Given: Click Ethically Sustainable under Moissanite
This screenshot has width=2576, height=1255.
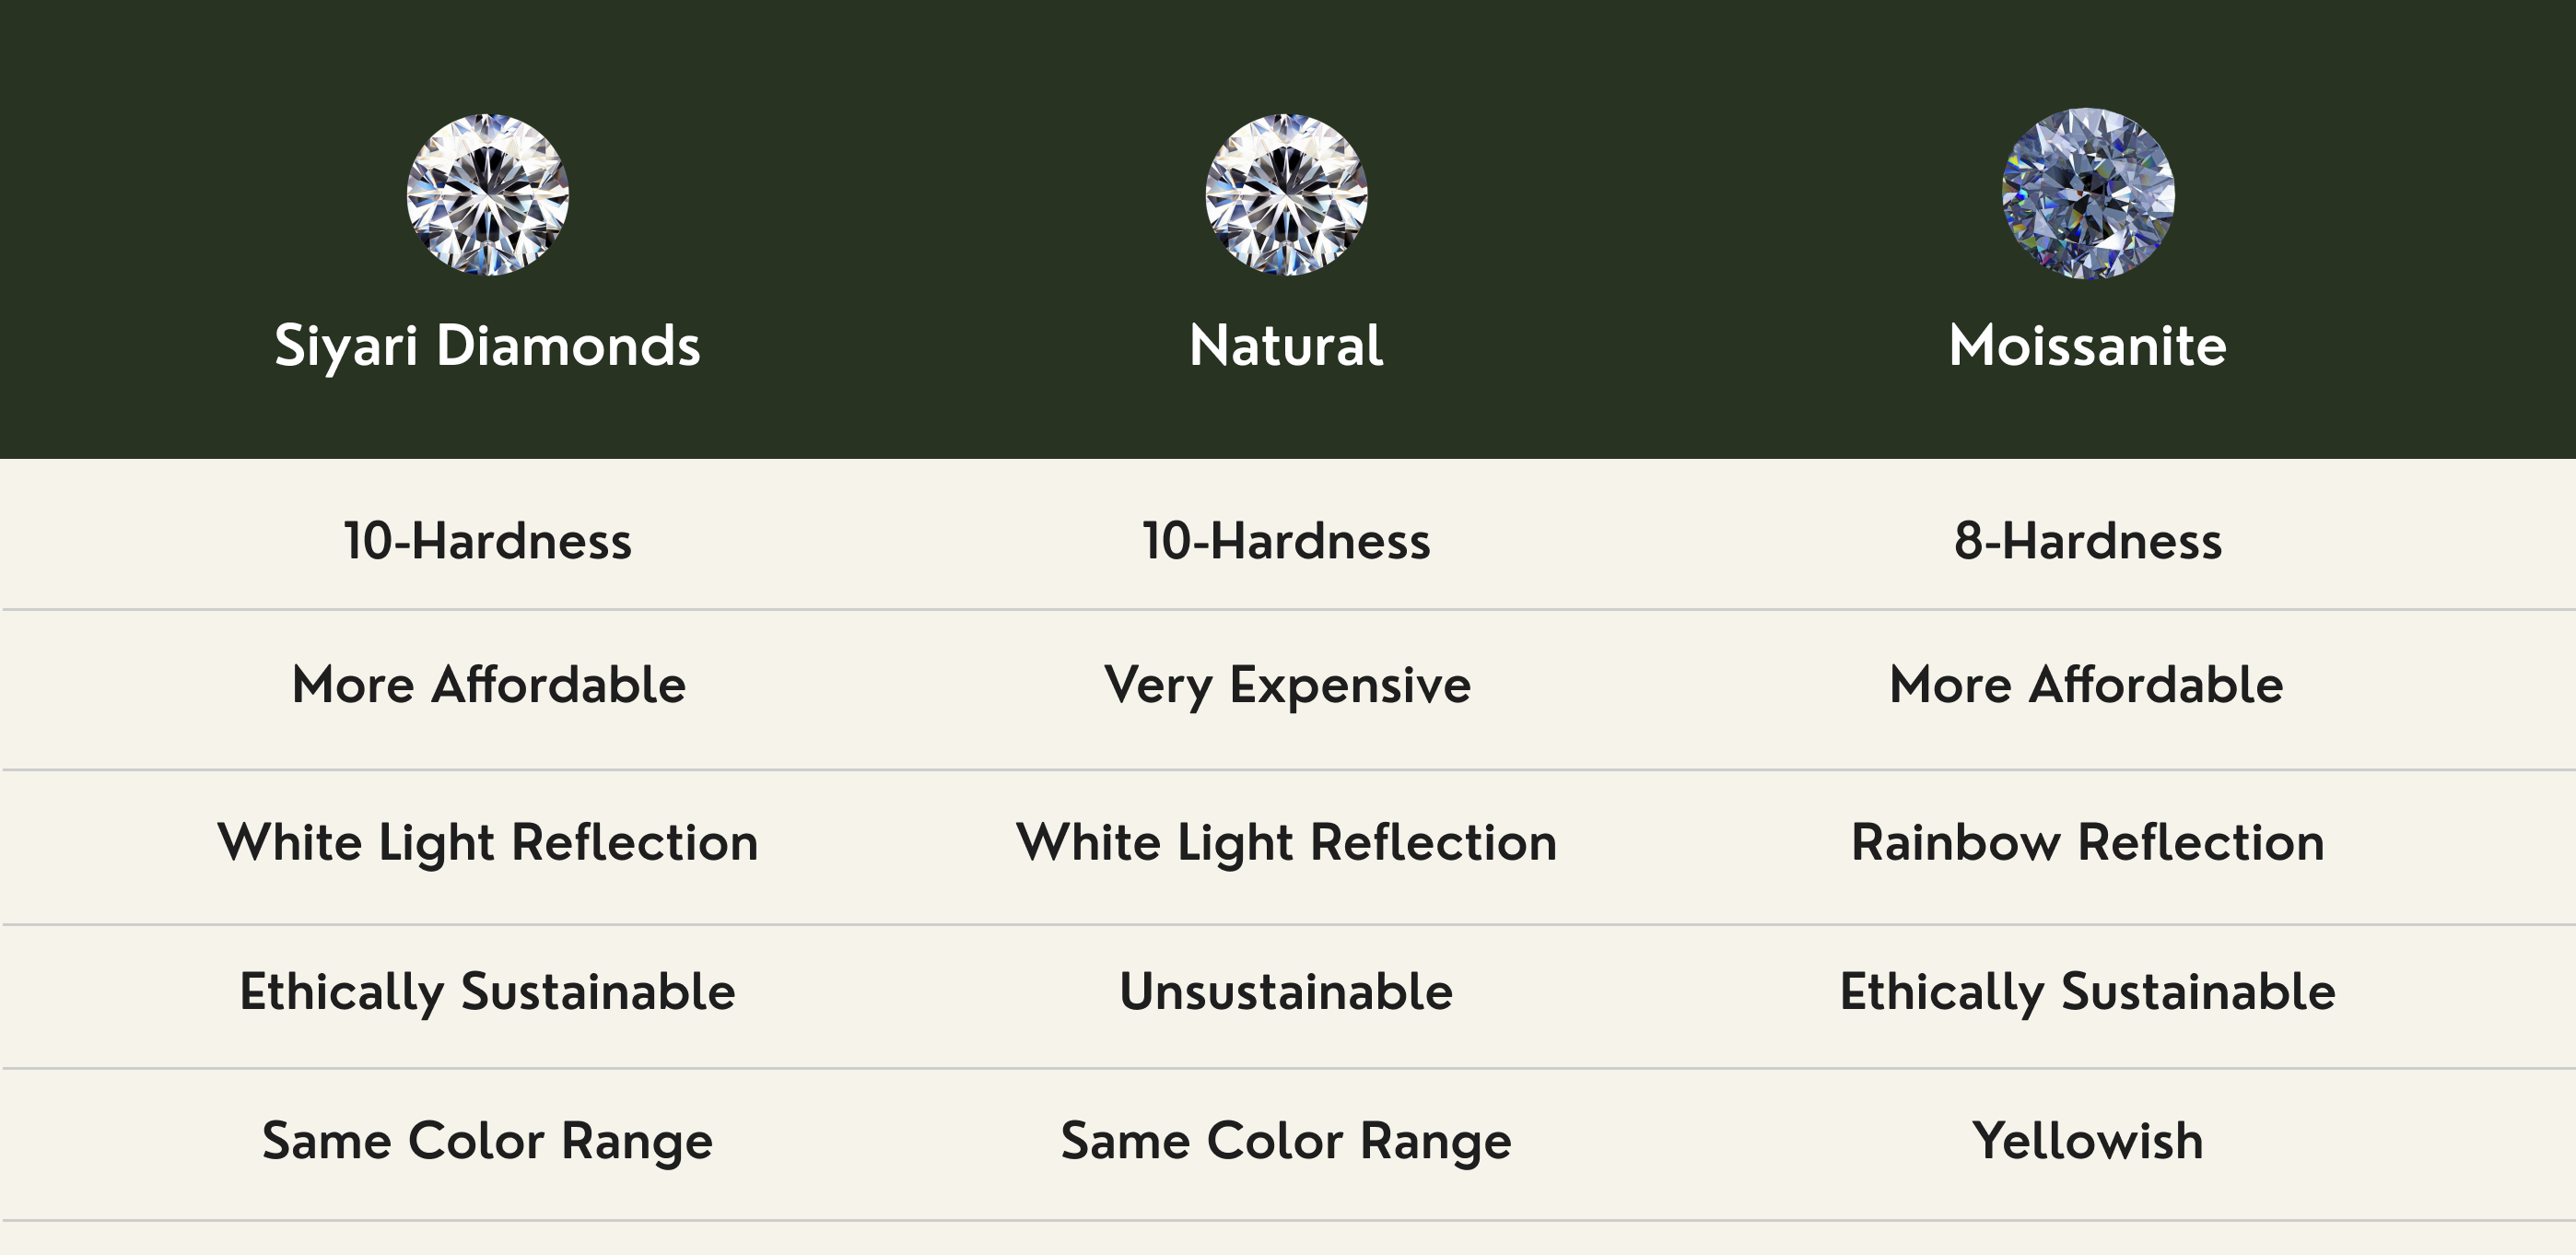Looking at the screenshot, I should click(2088, 994).
